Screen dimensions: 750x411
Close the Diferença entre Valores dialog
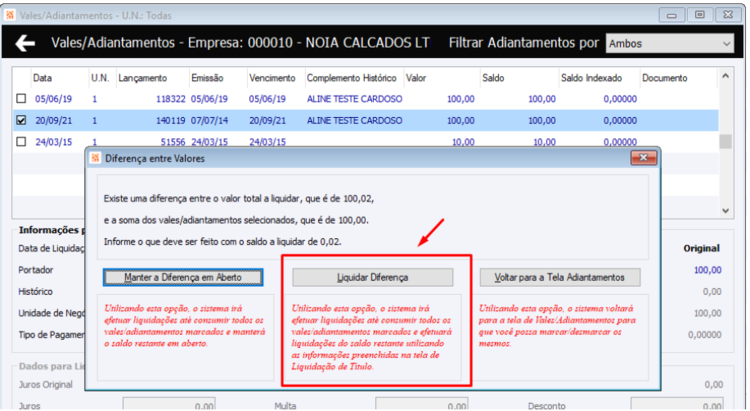643,158
